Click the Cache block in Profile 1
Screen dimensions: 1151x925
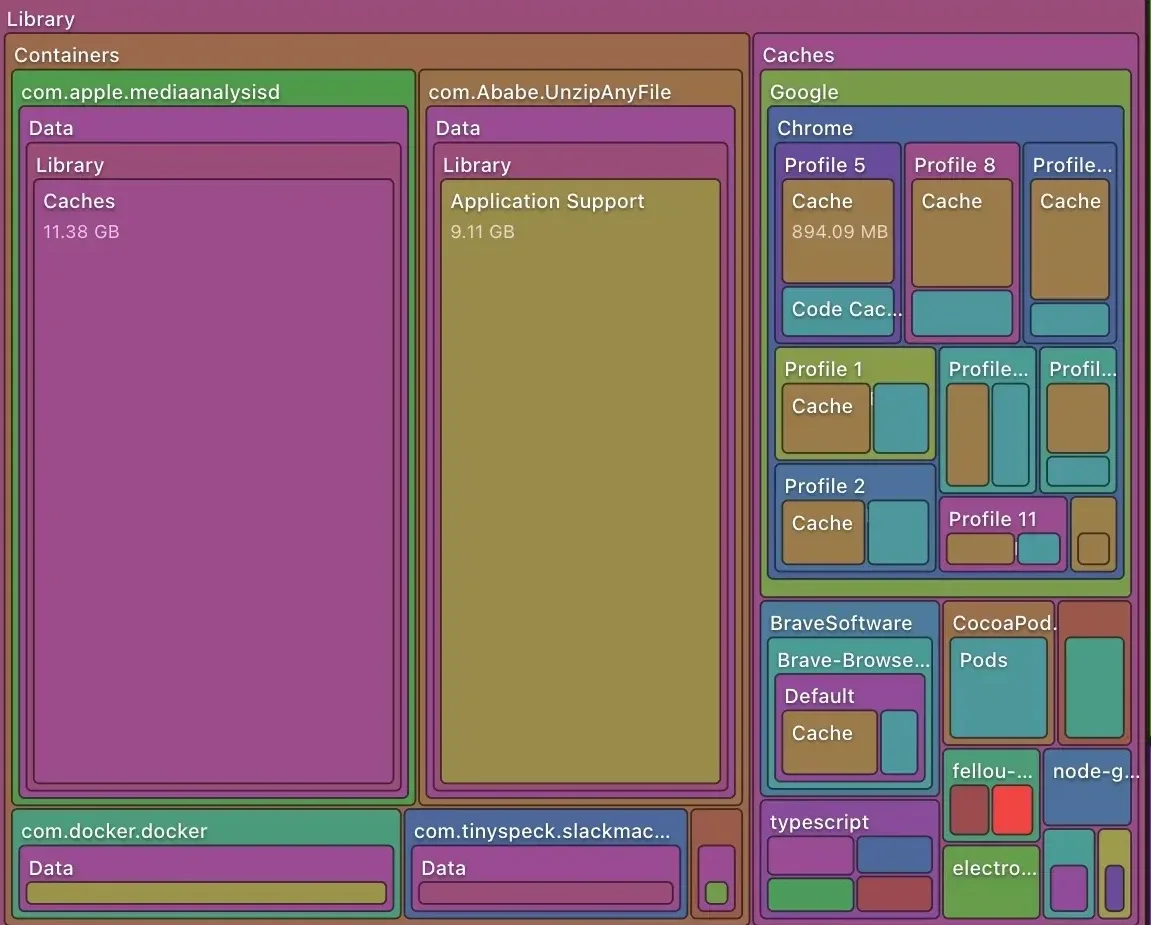tap(826, 418)
